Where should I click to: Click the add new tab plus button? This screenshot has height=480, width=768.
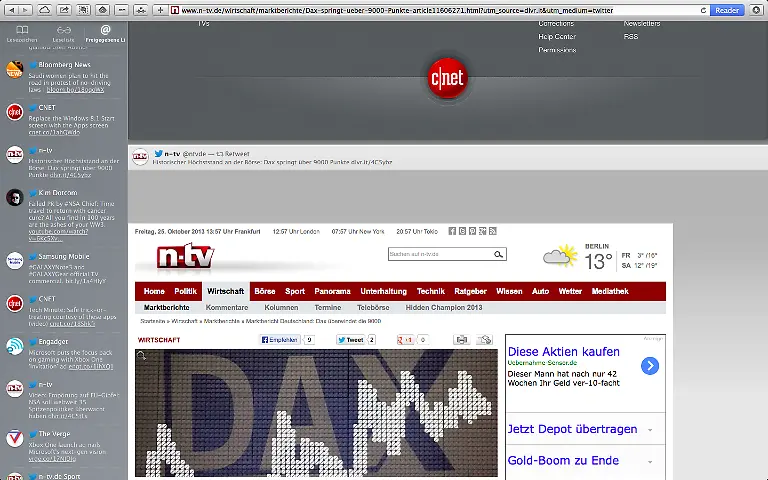point(160,10)
